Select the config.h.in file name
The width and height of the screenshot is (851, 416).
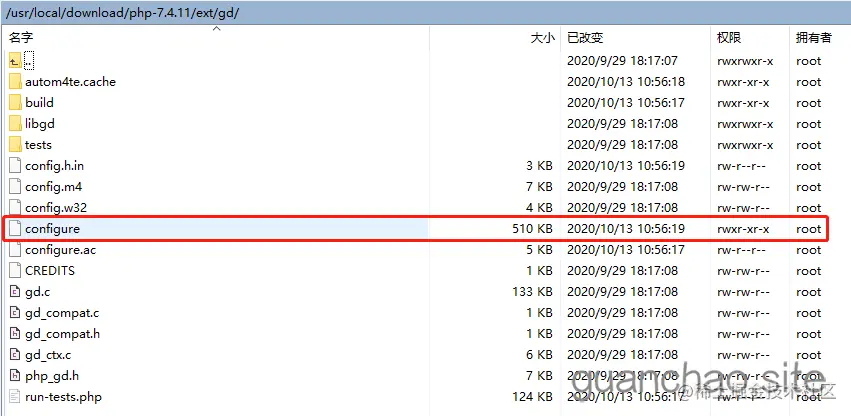[54, 166]
